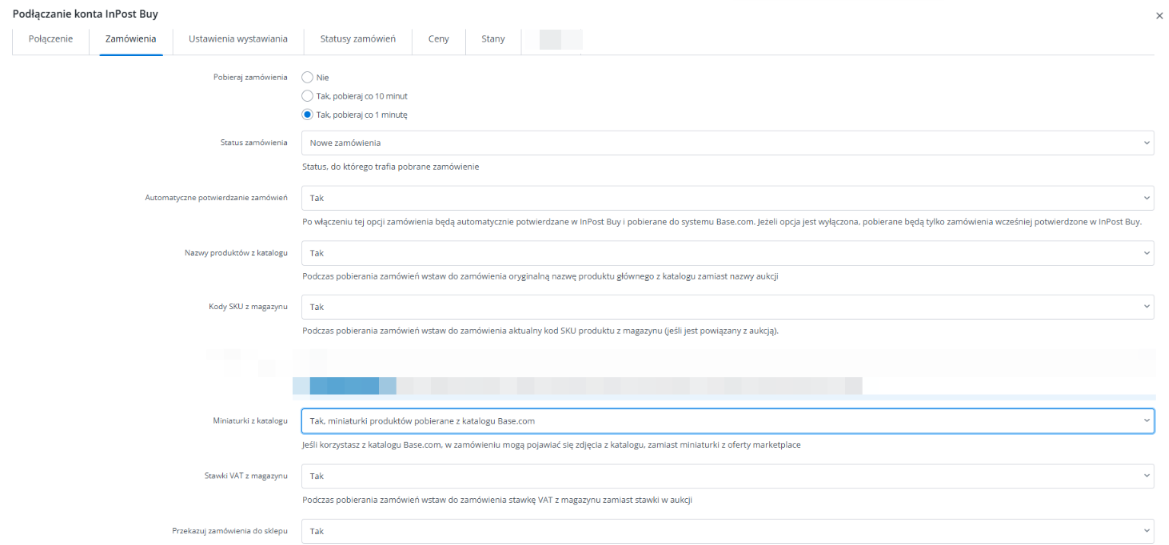Image resolution: width=1169 pixels, height=545 pixels.
Task: Open Kody SKU z magazynu dropdown
Action: pos(727,307)
